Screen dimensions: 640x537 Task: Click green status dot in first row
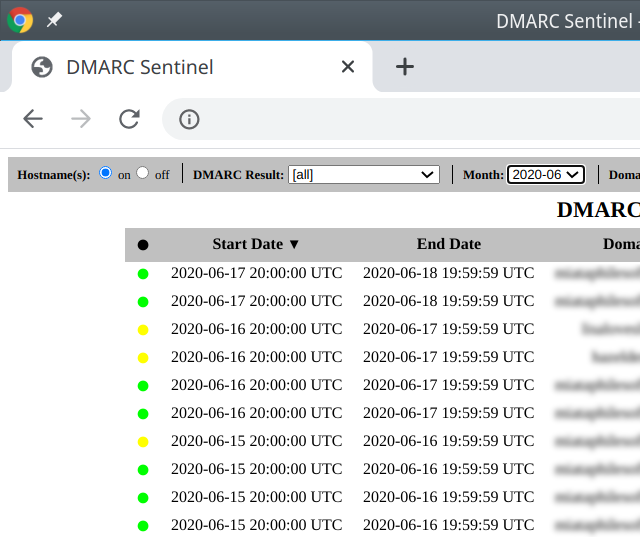(143, 273)
